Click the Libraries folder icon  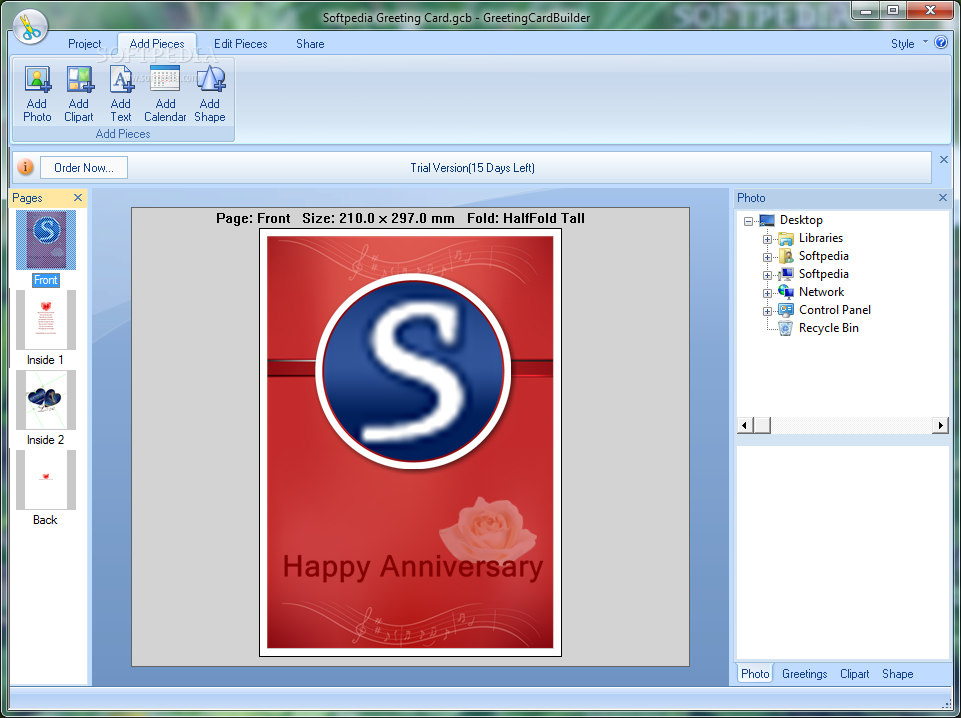[x=786, y=238]
